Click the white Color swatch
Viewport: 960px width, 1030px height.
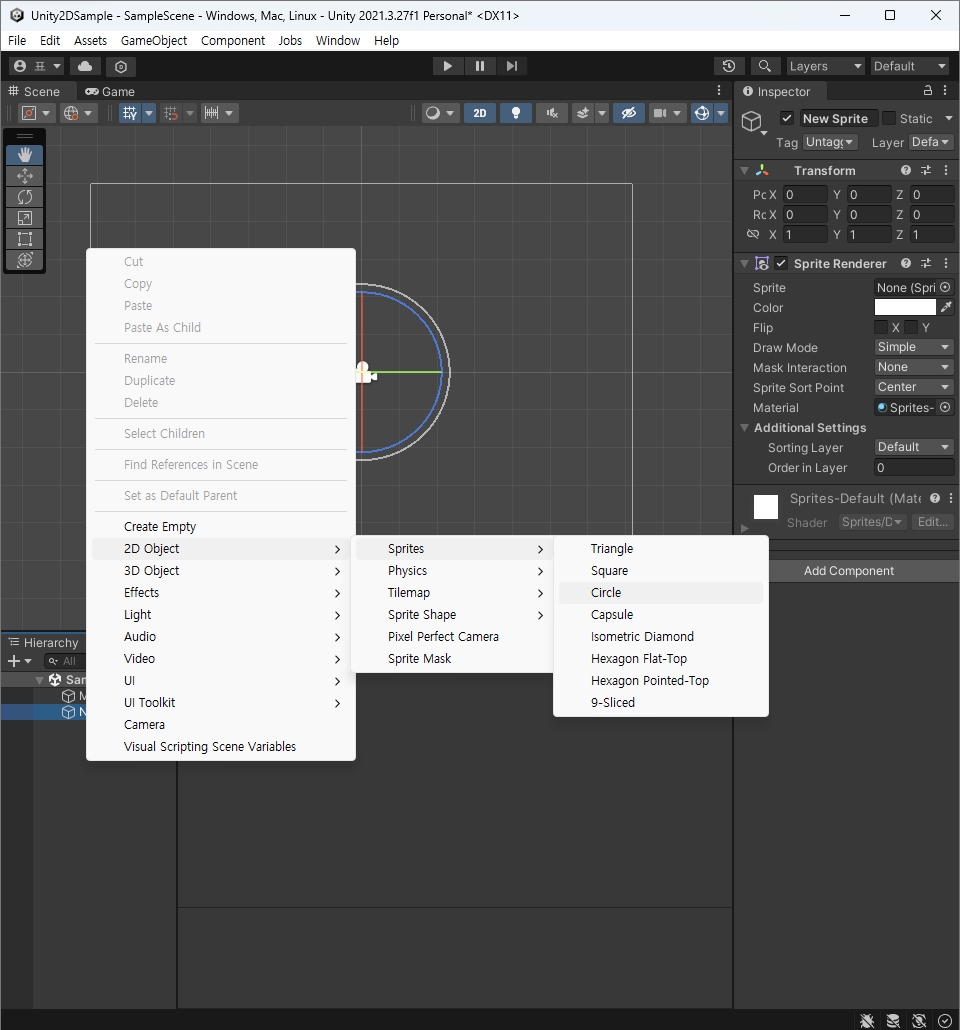click(x=905, y=307)
